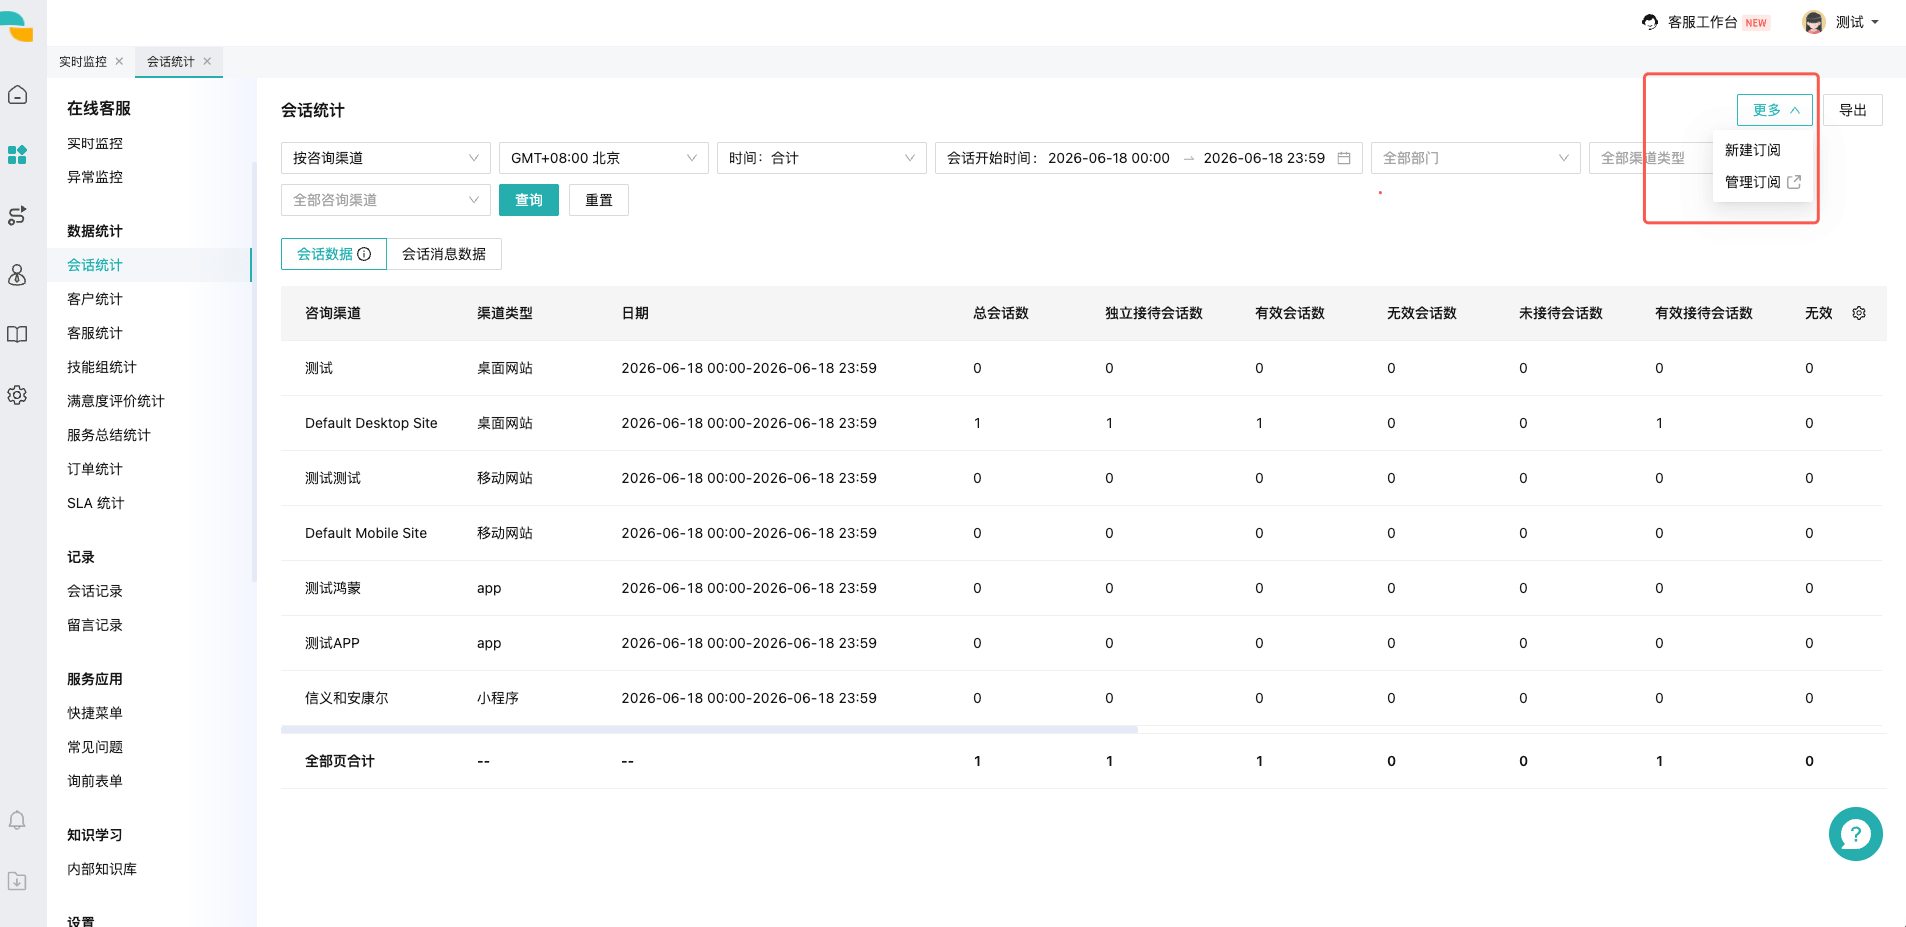Open the settings gear icon in sidebar
This screenshot has height=927, width=1906.
[x=17, y=395]
